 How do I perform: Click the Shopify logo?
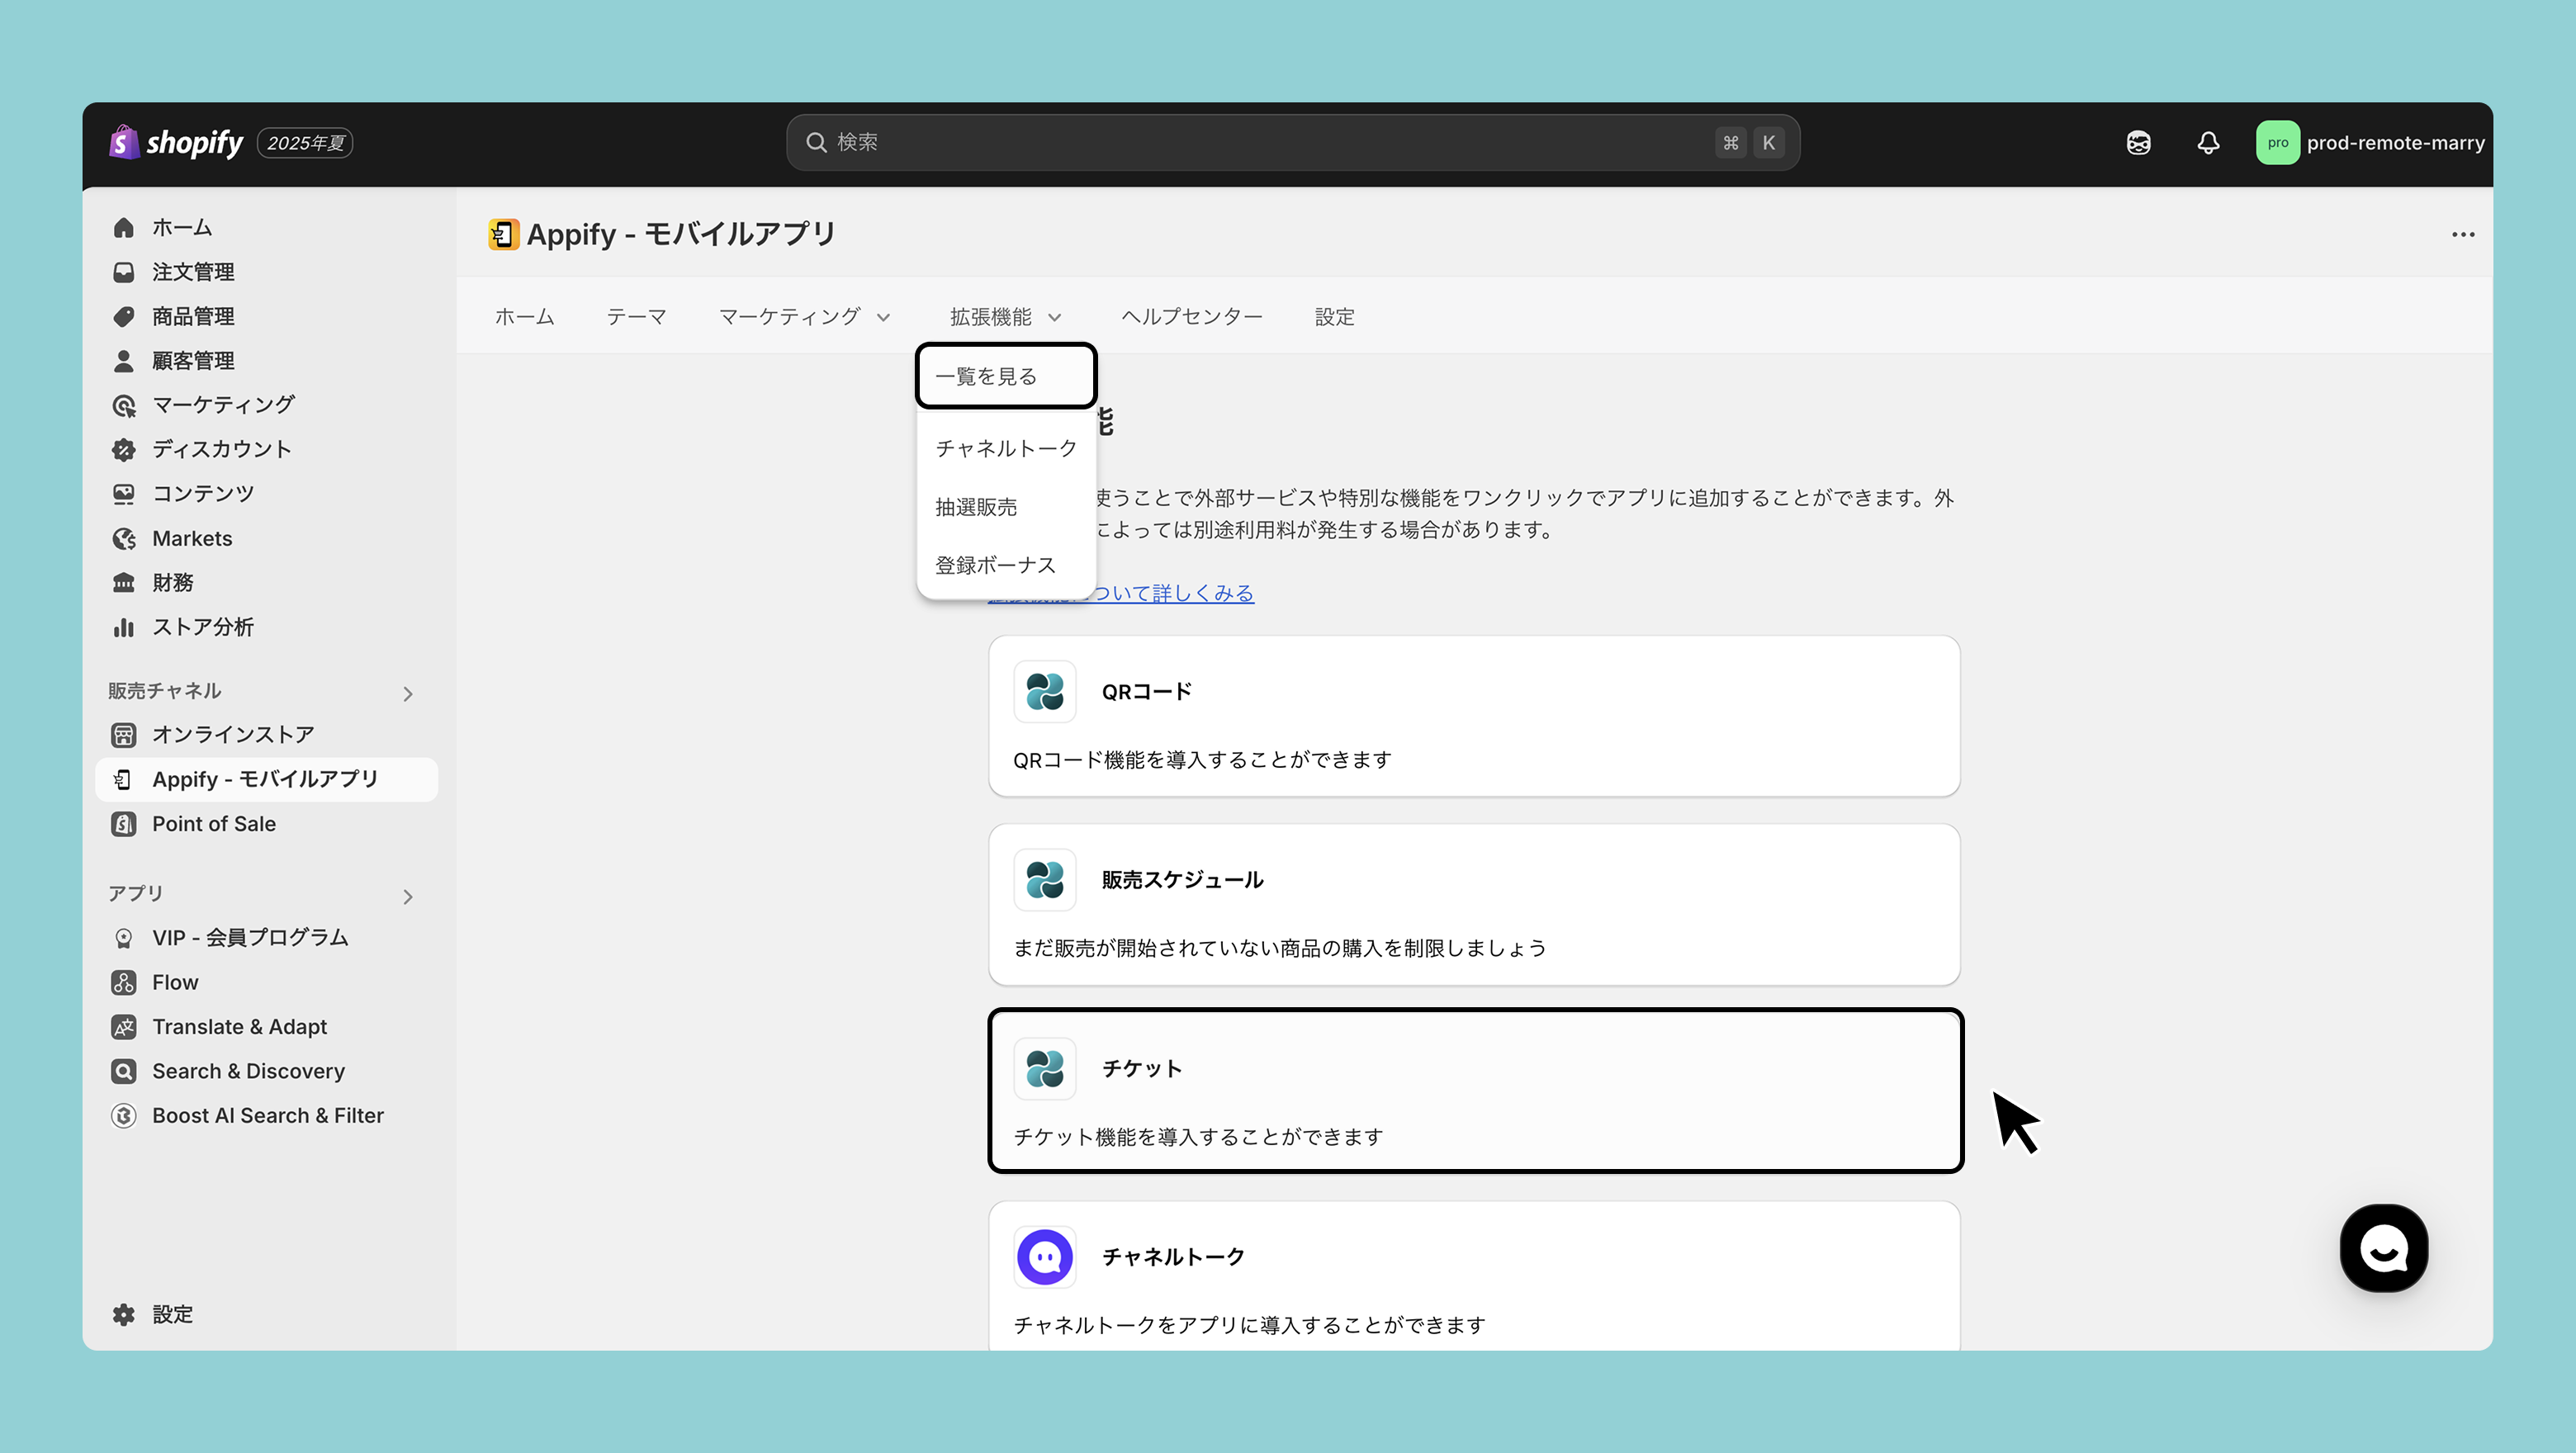tap(177, 143)
